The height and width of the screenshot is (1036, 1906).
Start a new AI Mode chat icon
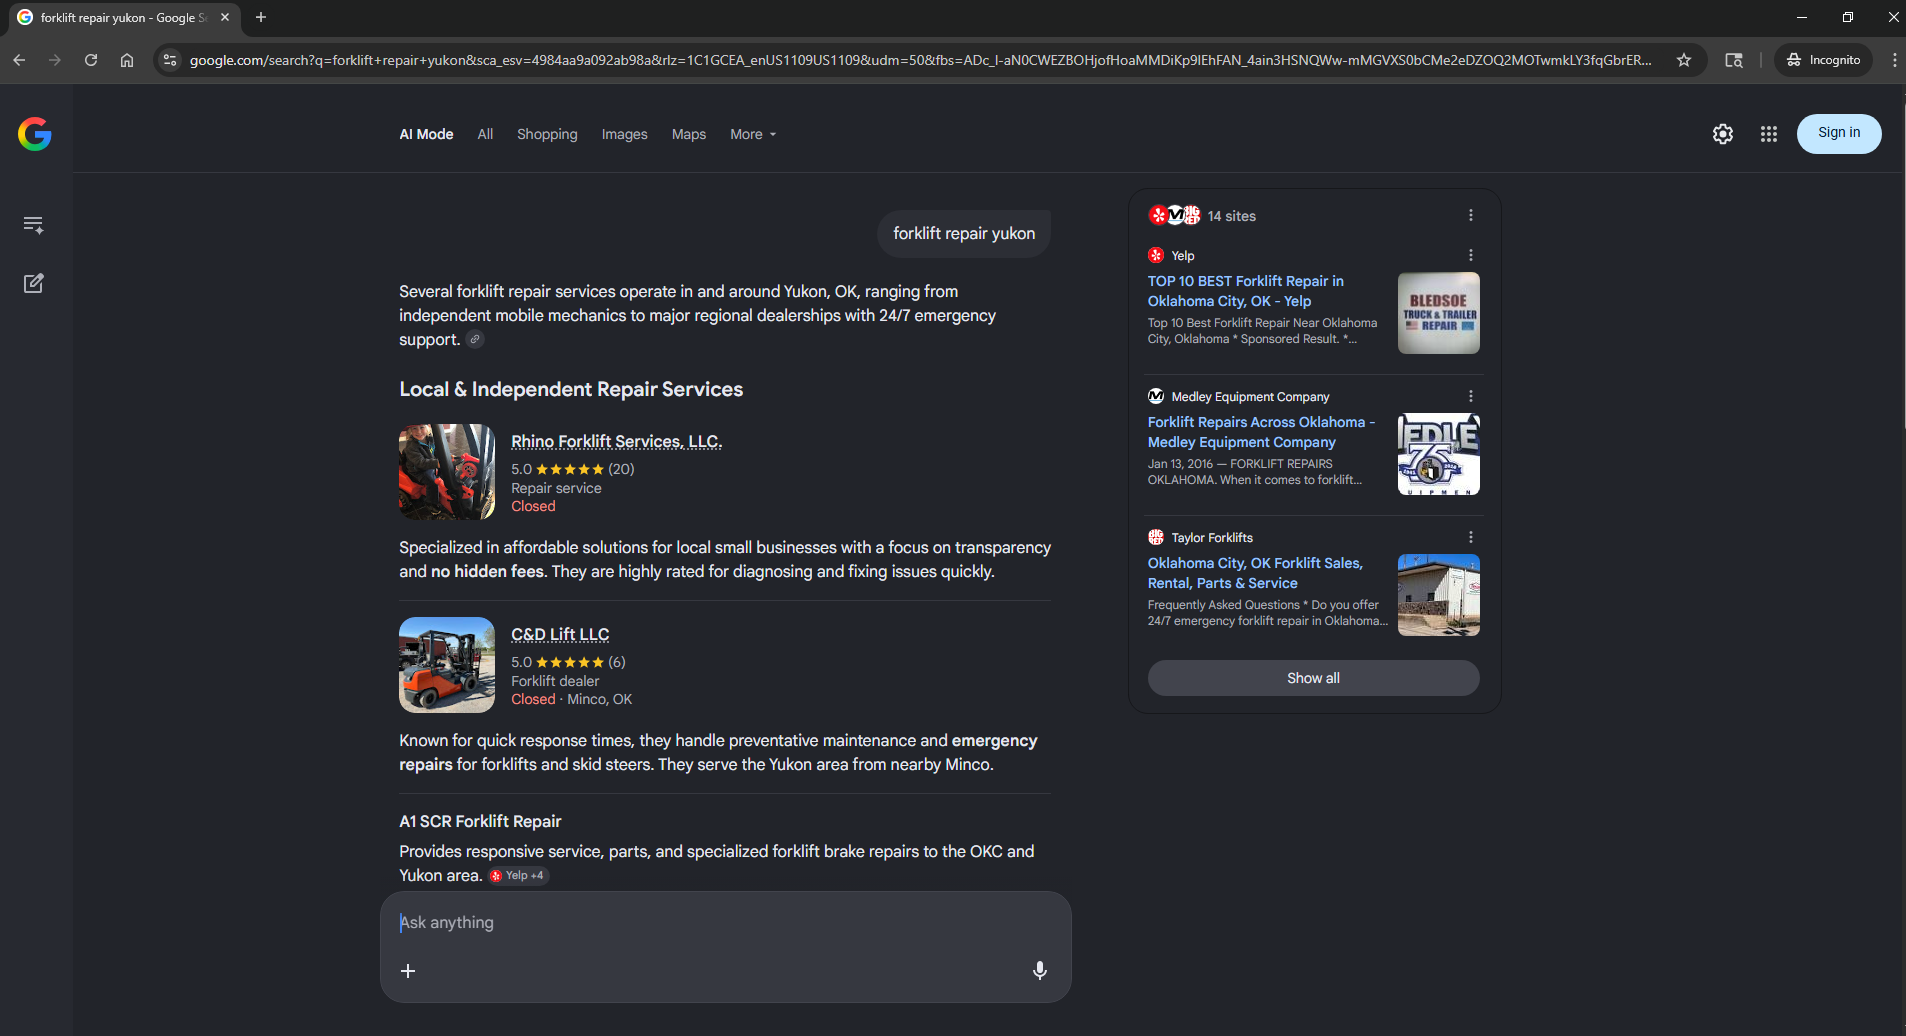33,283
